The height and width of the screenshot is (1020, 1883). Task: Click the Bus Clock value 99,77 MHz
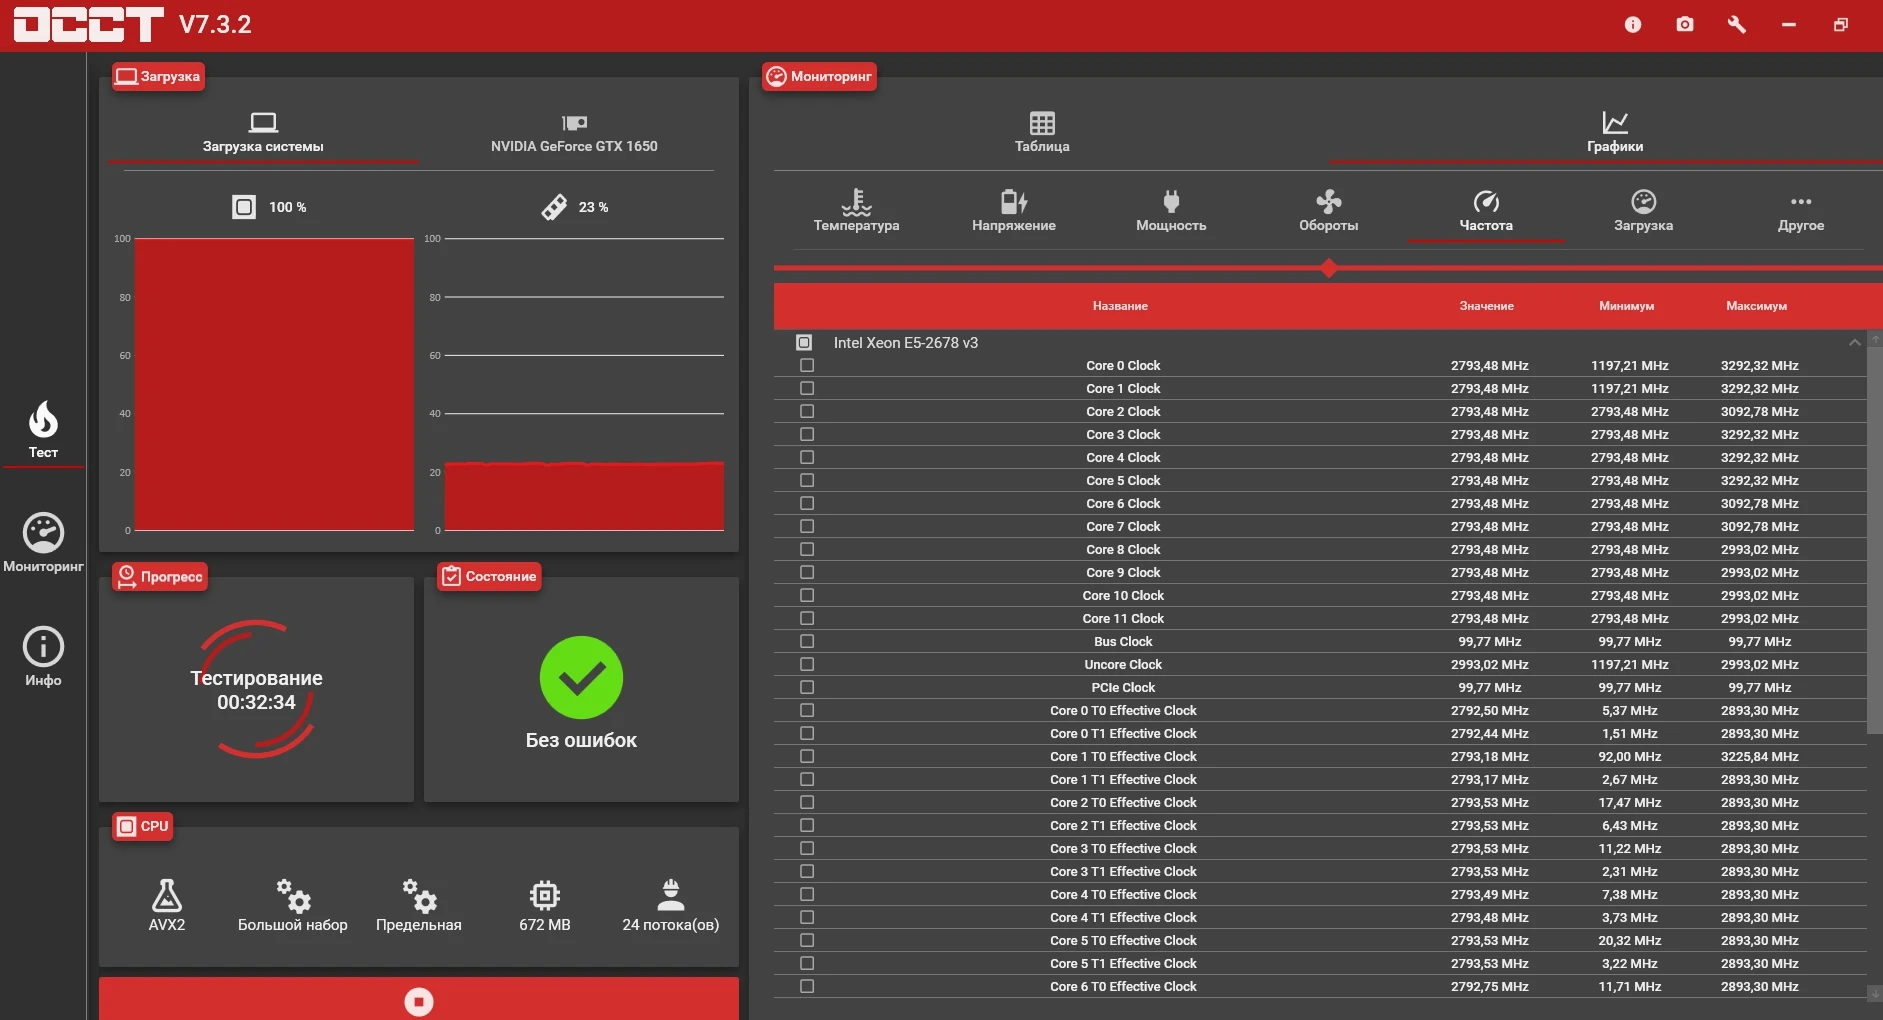tap(1489, 641)
